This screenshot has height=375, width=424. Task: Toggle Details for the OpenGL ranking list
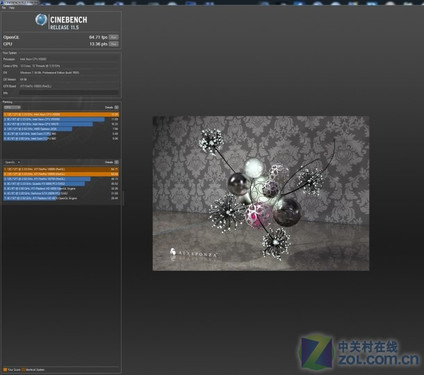tap(116, 162)
